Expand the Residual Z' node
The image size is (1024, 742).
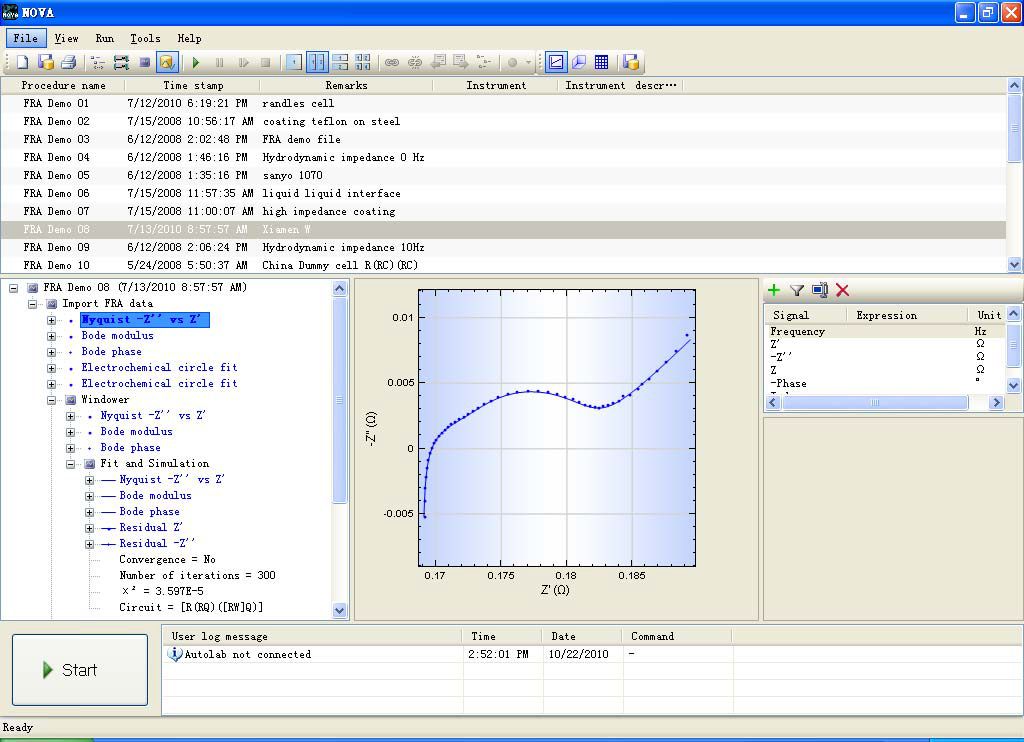click(x=89, y=528)
